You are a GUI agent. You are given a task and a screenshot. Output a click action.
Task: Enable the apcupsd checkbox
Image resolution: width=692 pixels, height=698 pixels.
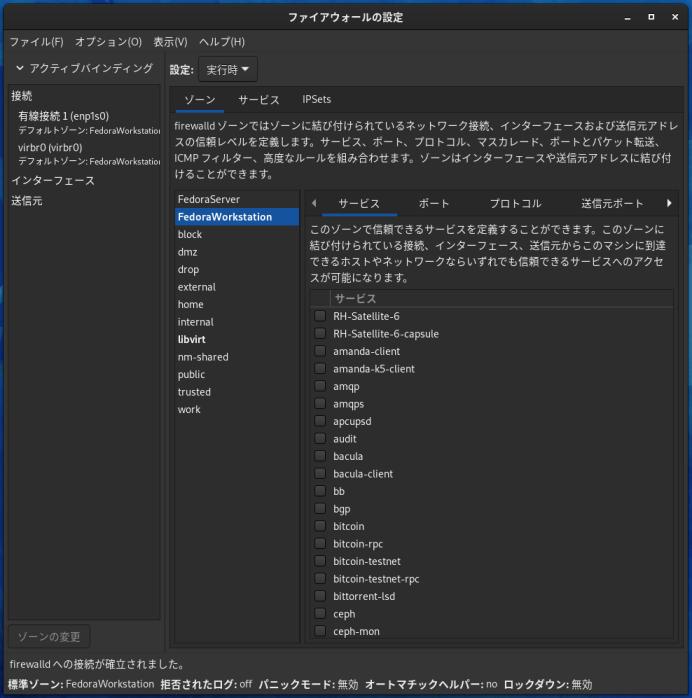[x=320, y=421]
